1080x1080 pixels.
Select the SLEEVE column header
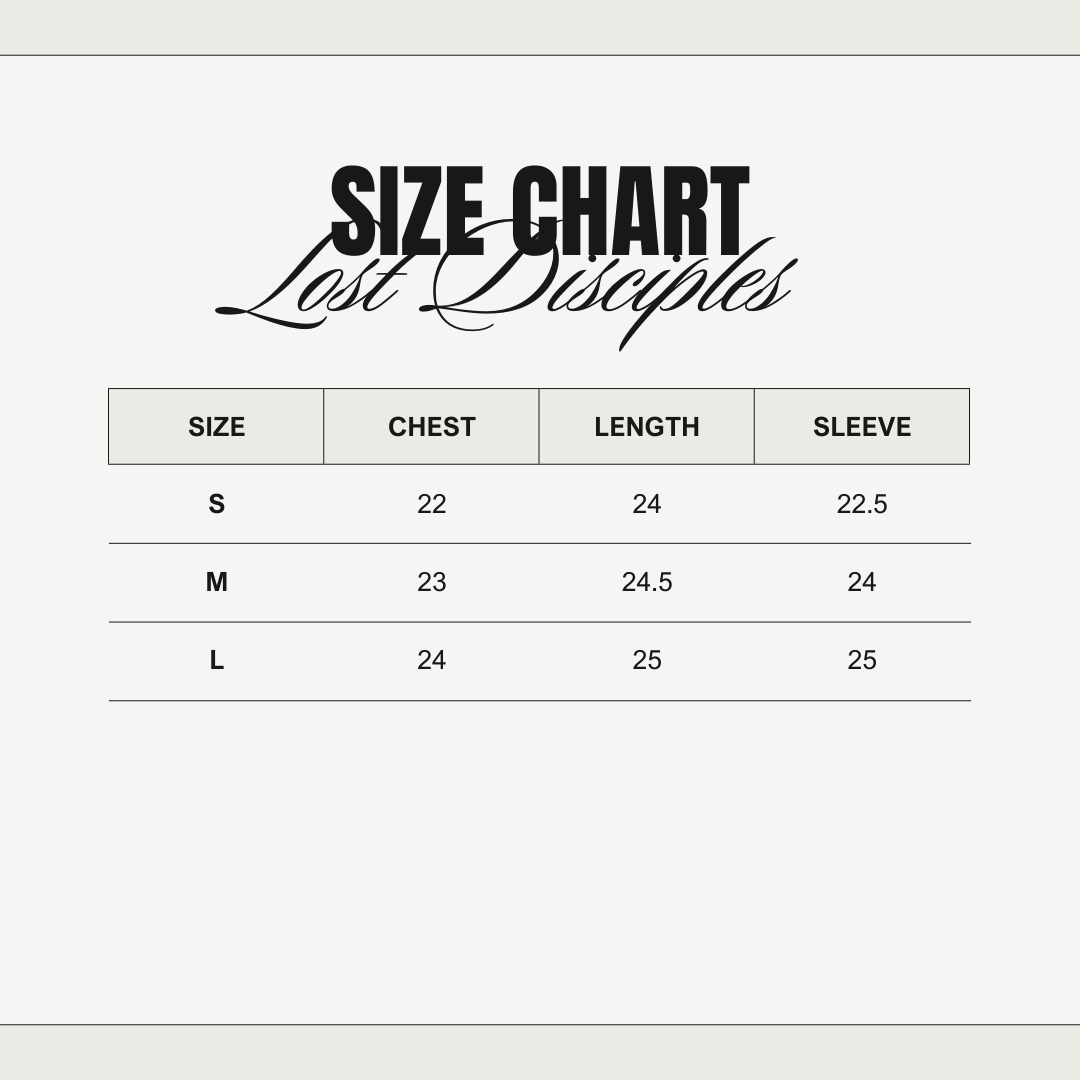click(862, 426)
